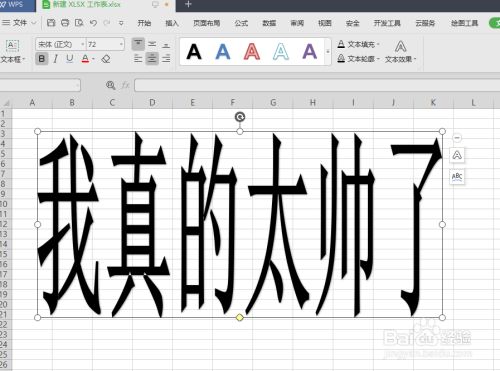Set vertical alignment to middle
The height and width of the screenshot is (371, 500).
(152, 44)
